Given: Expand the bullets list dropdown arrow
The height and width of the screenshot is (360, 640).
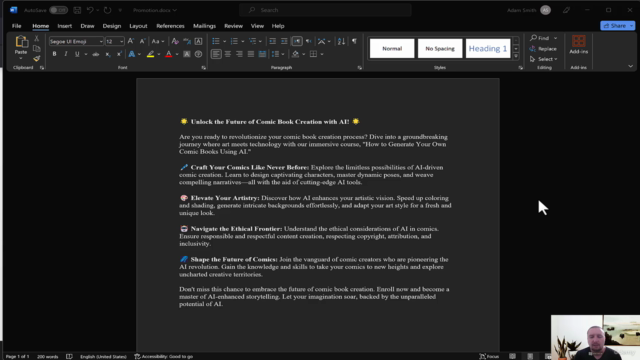Looking at the screenshot, I should tap(224, 41).
